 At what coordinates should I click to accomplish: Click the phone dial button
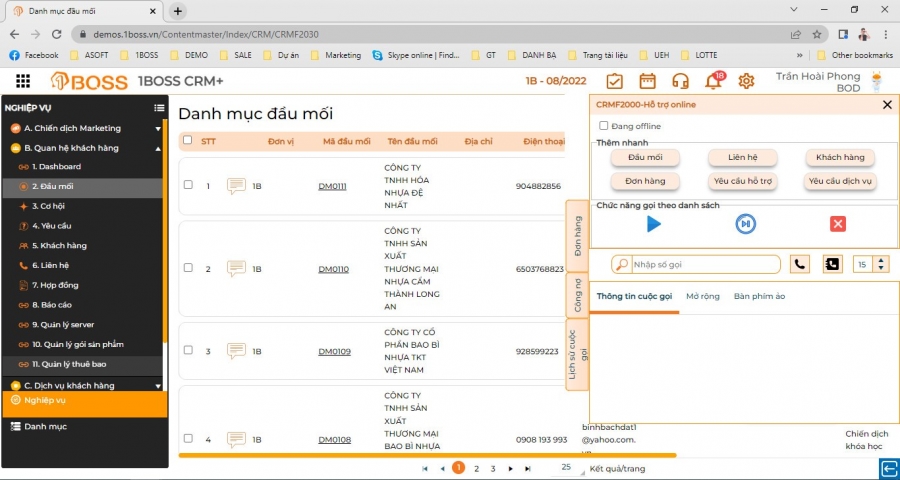click(x=800, y=264)
